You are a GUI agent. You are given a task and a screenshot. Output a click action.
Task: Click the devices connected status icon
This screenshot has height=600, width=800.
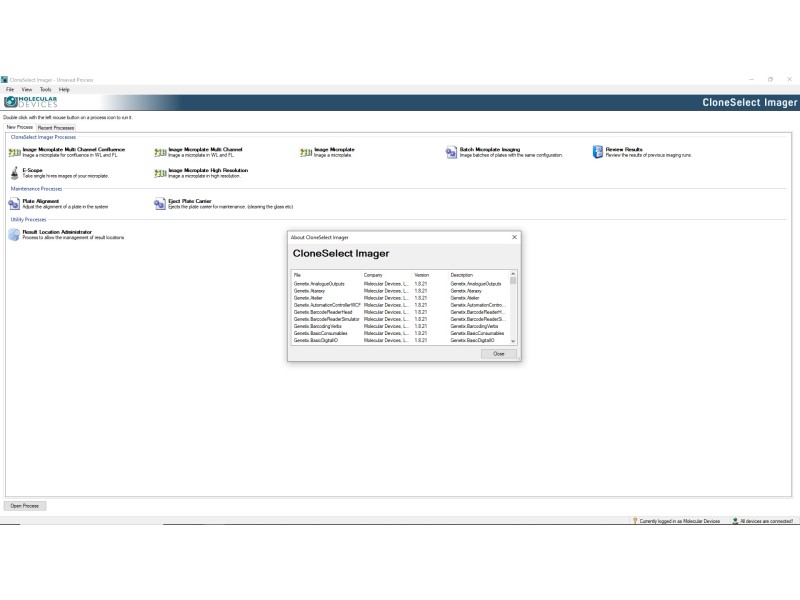click(735, 521)
